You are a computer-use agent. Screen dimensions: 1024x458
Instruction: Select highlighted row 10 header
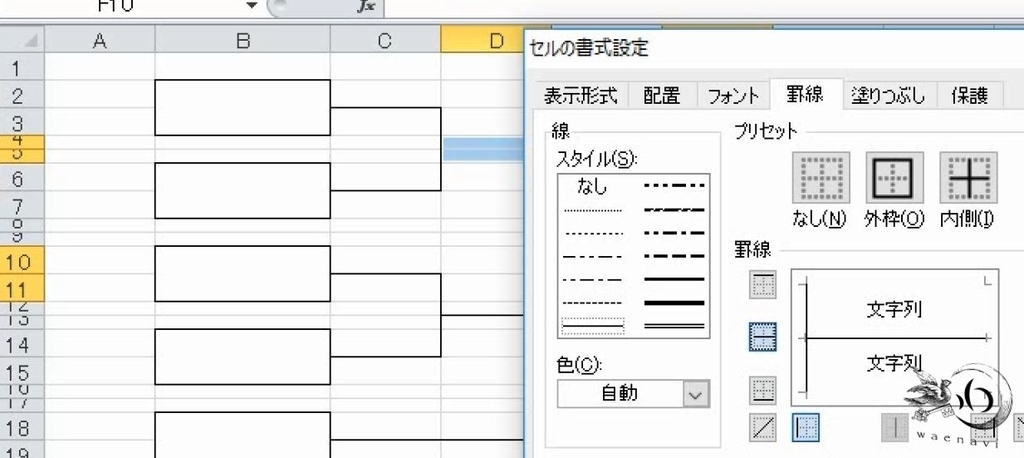click(22, 261)
